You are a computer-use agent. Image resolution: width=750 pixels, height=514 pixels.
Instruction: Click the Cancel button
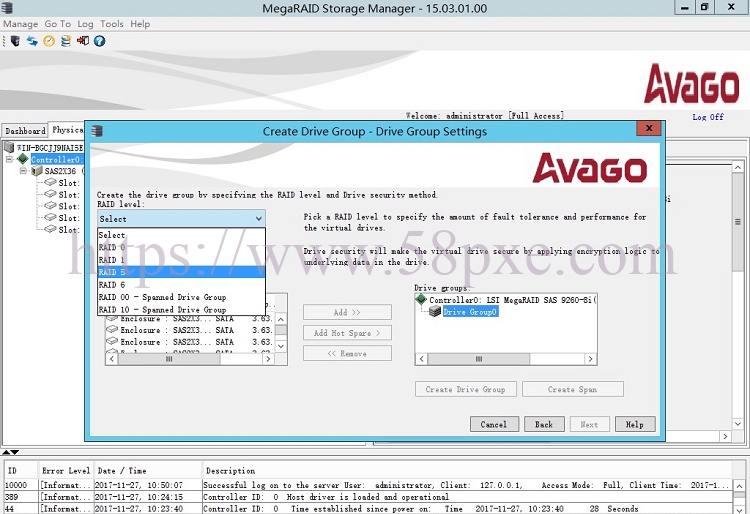(x=494, y=424)
